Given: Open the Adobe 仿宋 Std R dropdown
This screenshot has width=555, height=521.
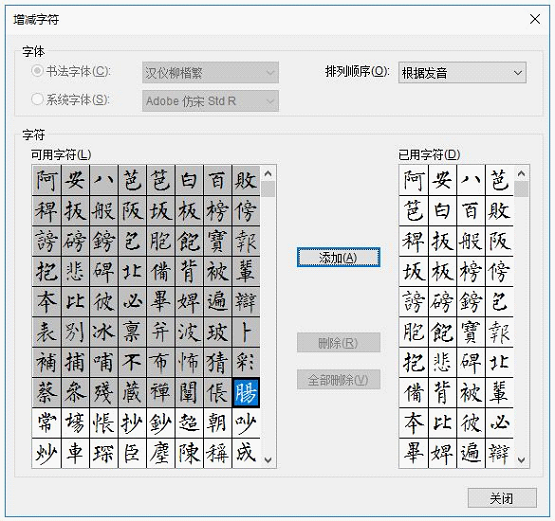Looking at the screenshot, I should [210, 101].
